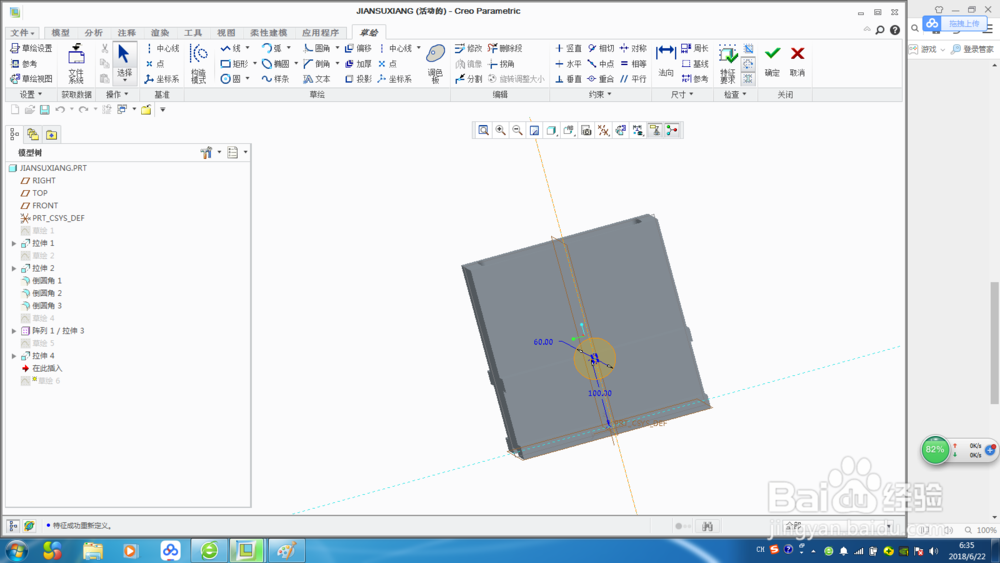Viewport: 1000px width, 563px height.
Task: Open Windows Start menu orb
Action: tap(17, 550)
